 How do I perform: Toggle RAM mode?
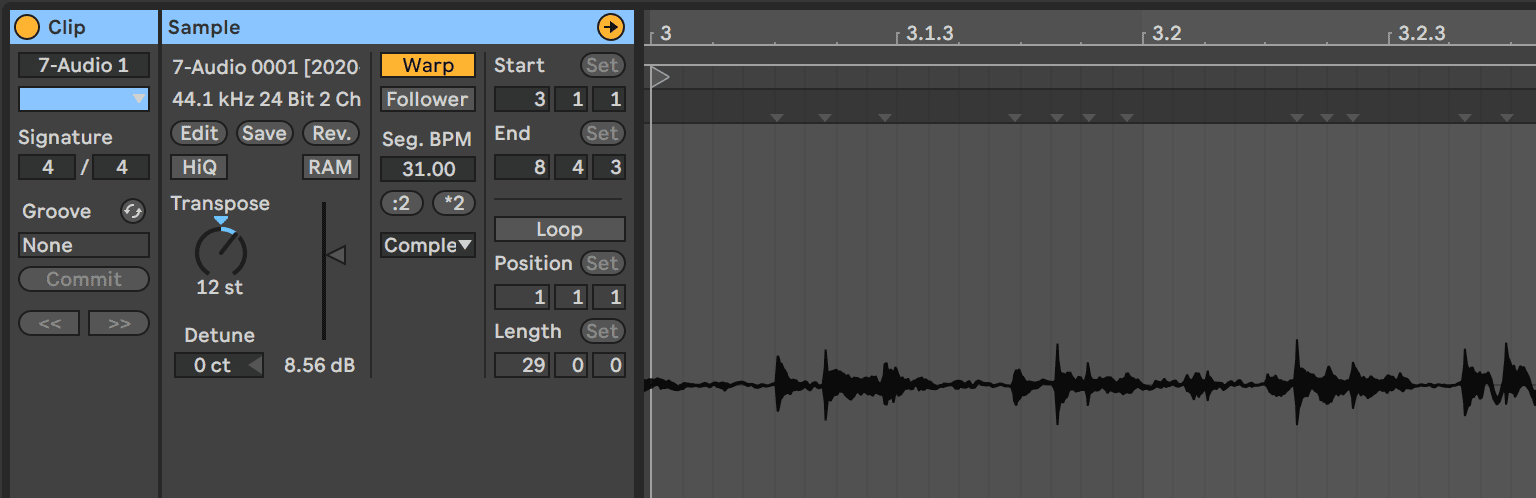click(330, 167)
